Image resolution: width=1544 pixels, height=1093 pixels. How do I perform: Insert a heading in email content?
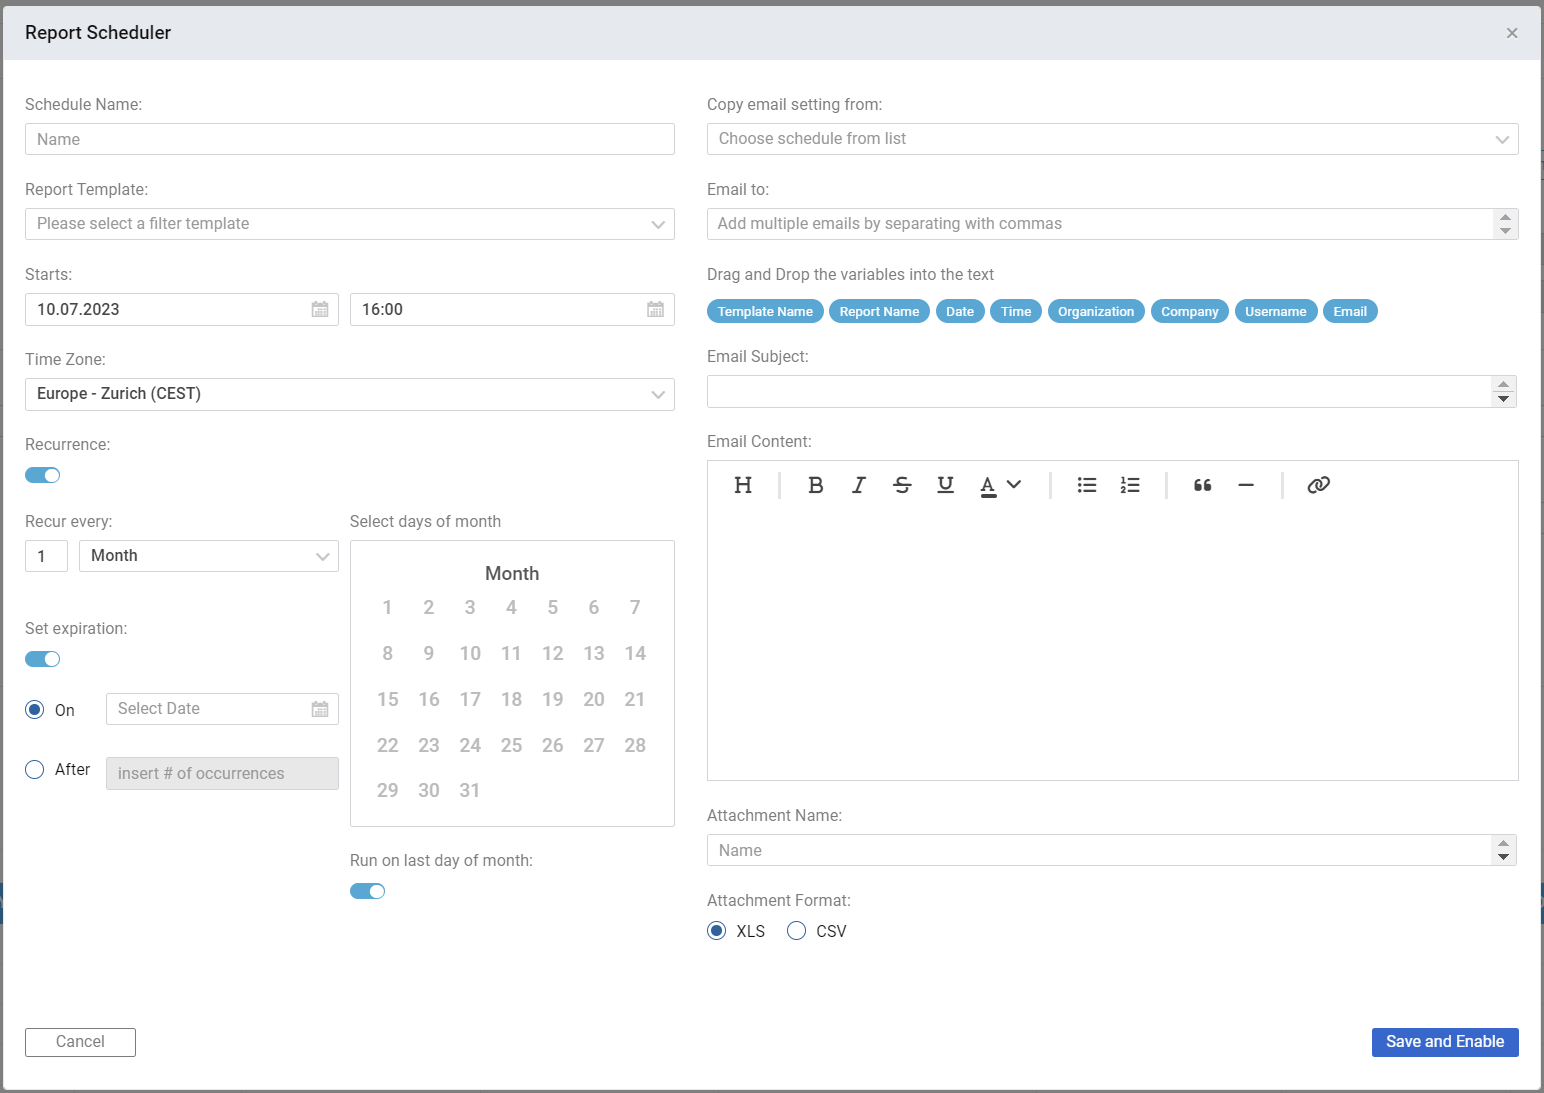743,485
